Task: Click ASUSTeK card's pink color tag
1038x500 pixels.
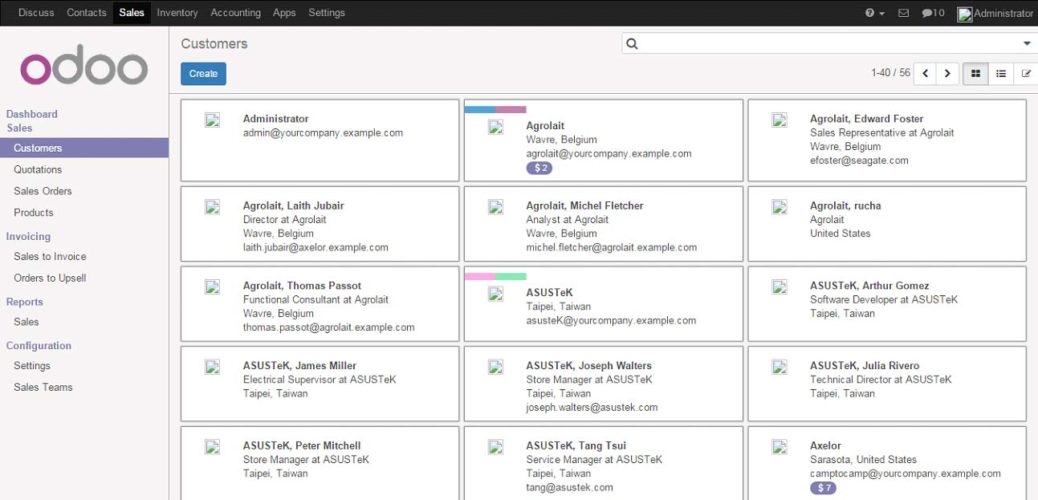Action: [480, 276]
